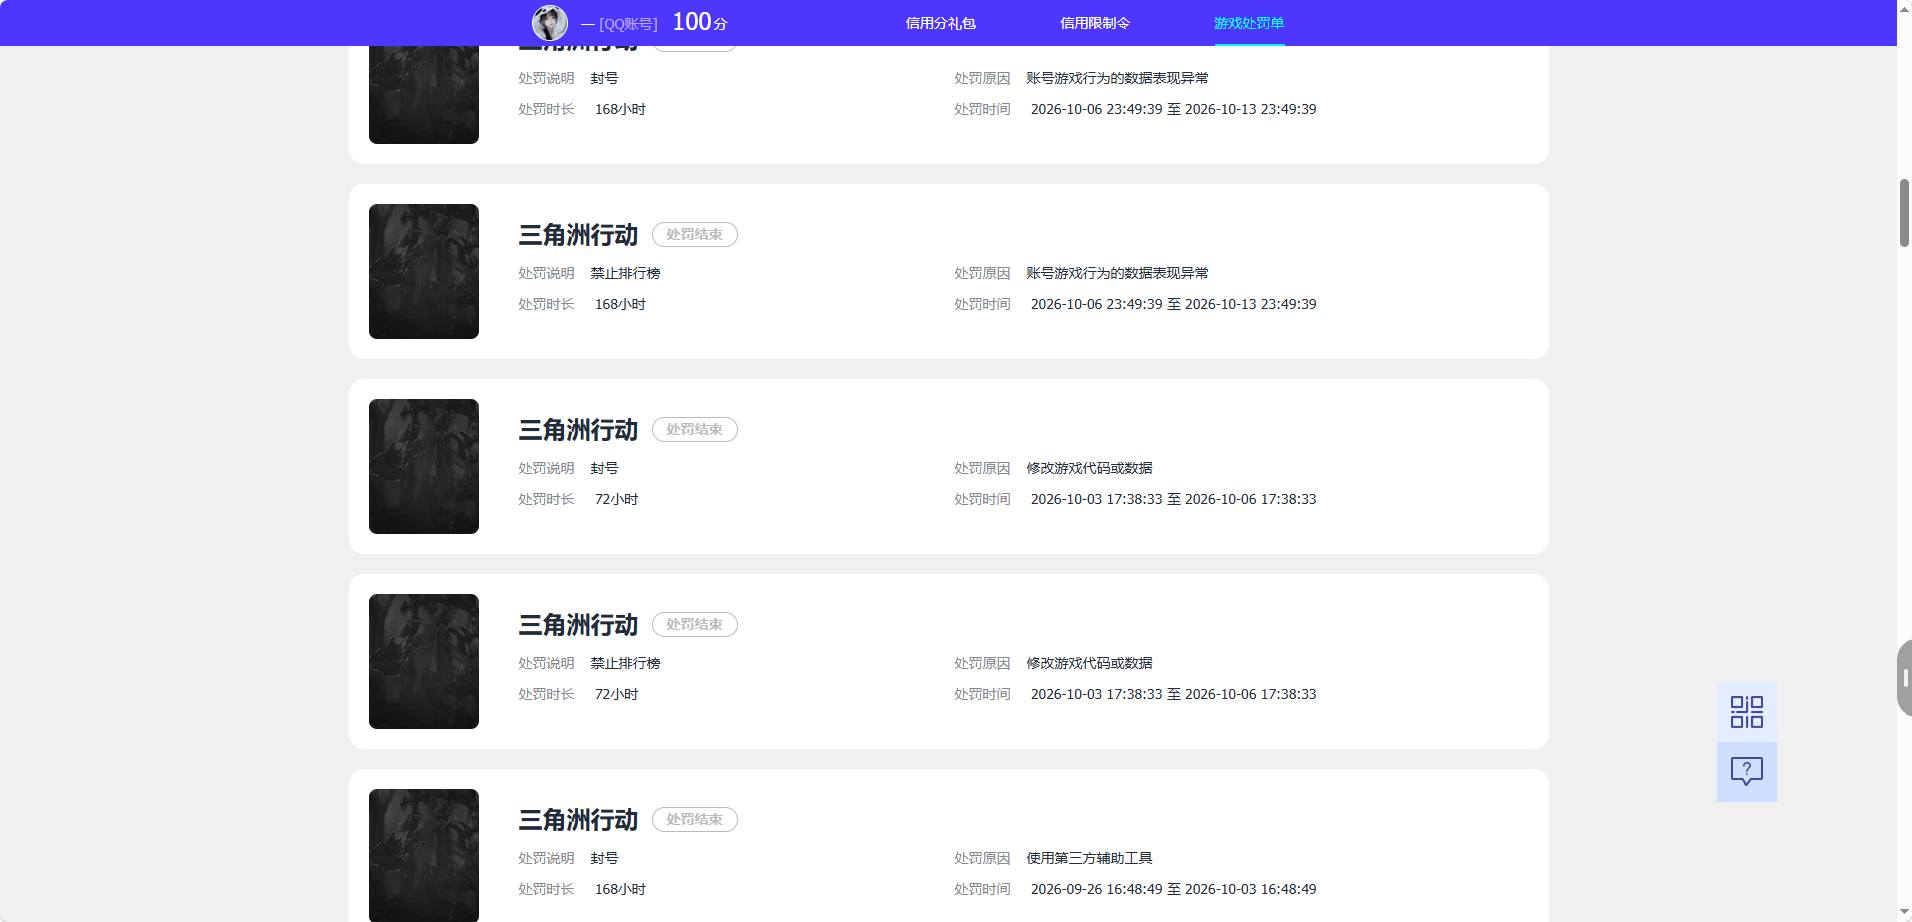Click the user avatar in the header
Viewport: 1912px width, 922px height.
549,22
